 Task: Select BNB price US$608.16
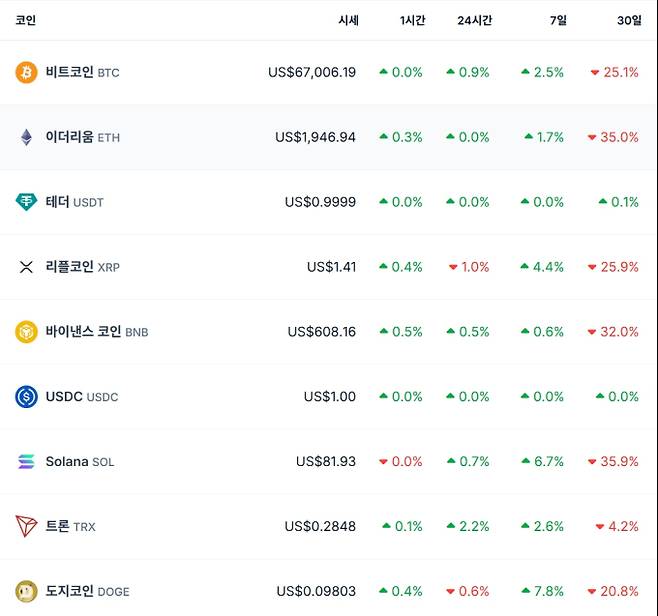click(321, 332)
